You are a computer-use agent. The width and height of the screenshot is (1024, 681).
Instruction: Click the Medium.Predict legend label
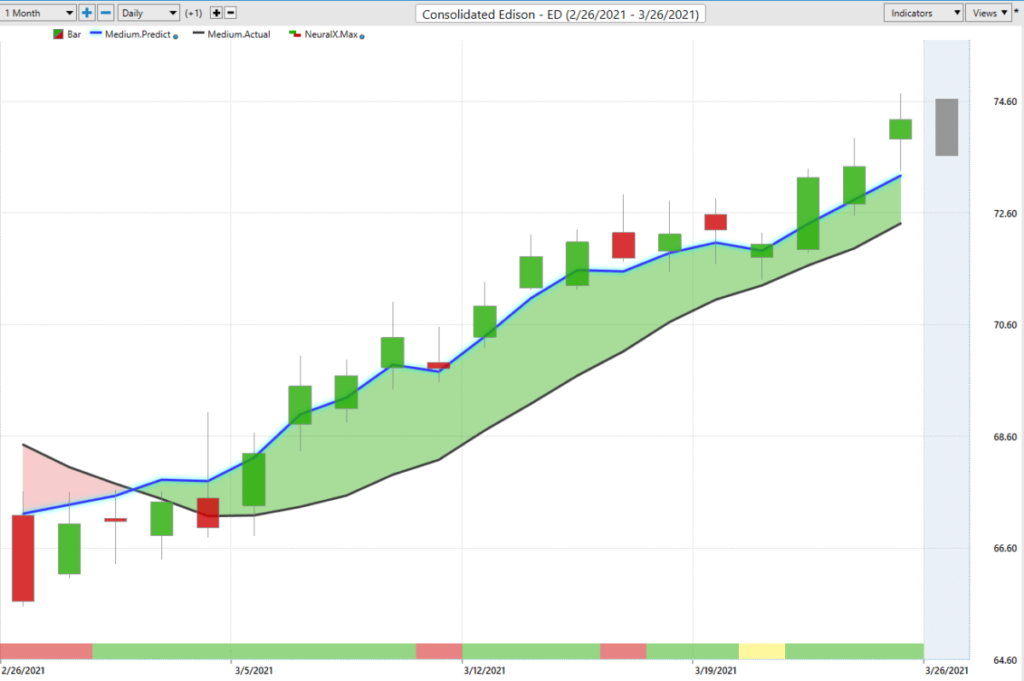tap(138, 35)
